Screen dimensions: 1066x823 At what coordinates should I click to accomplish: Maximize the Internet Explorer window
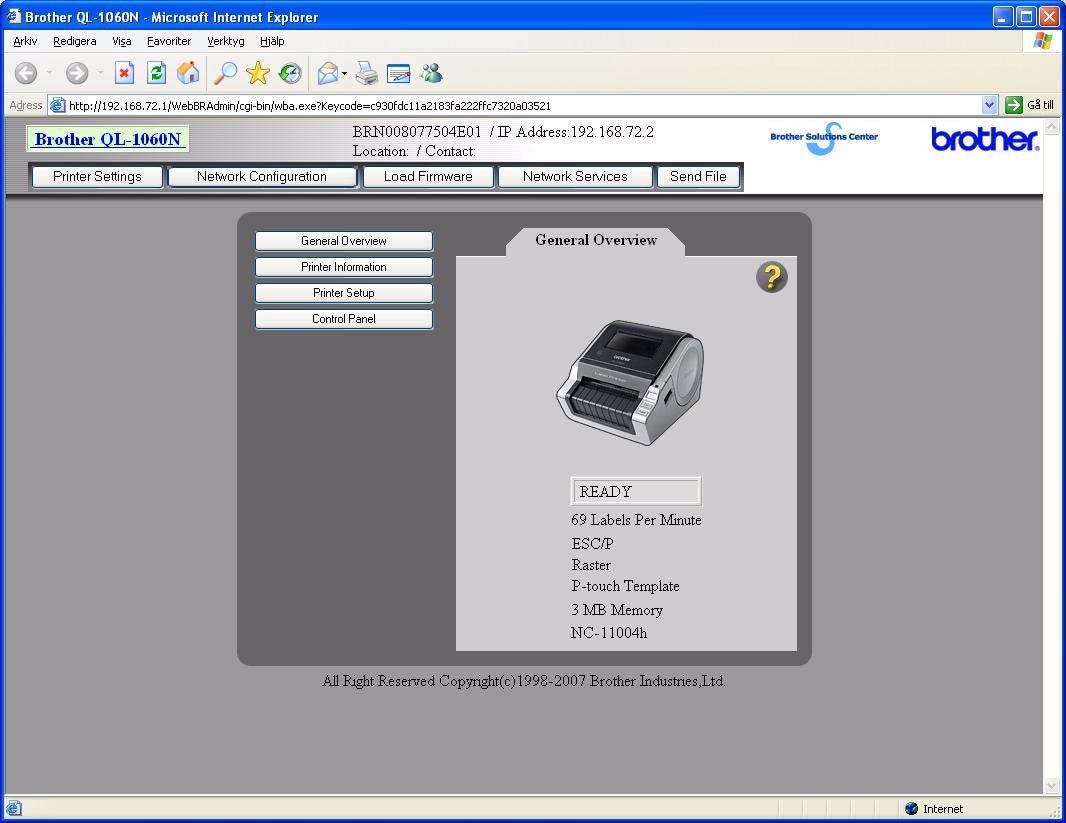[1027, 16]
